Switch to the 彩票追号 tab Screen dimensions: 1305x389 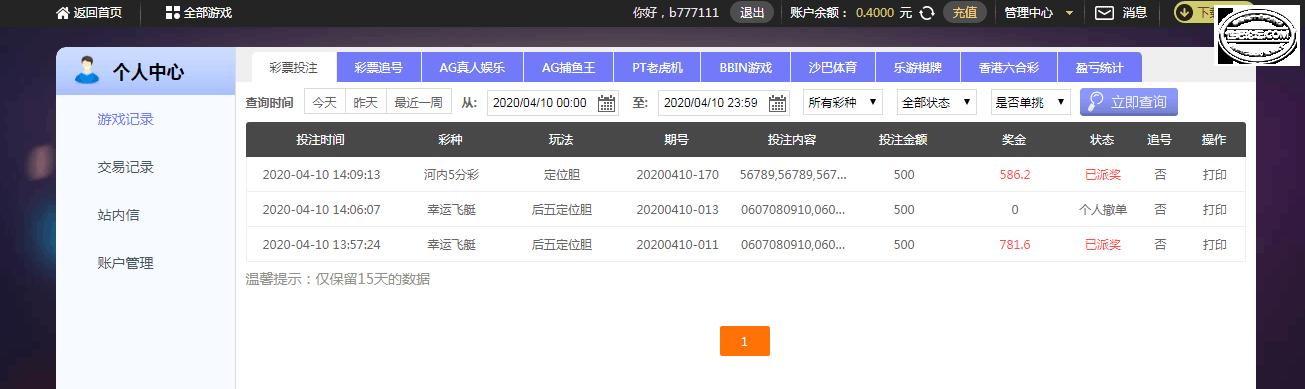[379, 67]
